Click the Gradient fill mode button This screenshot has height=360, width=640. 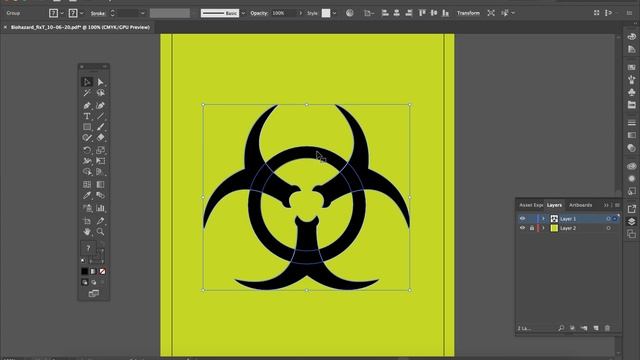point(93,271)
